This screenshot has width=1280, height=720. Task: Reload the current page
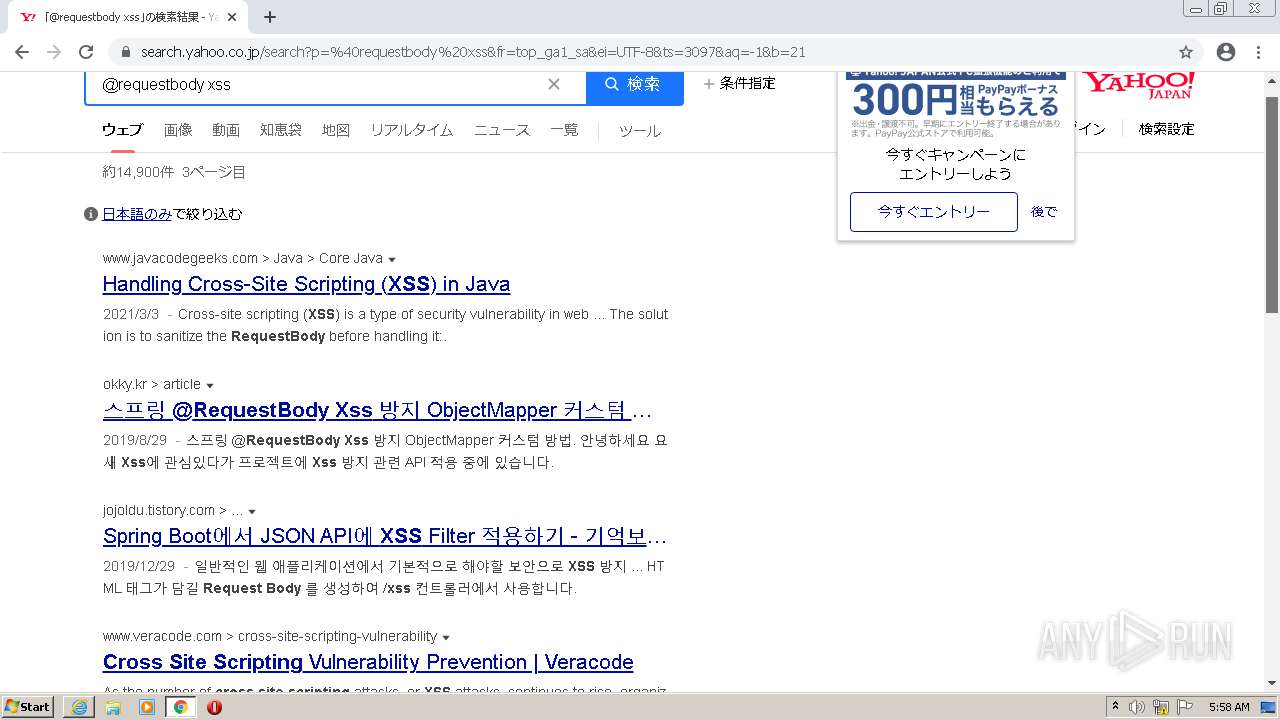click(x=86, y=52)
